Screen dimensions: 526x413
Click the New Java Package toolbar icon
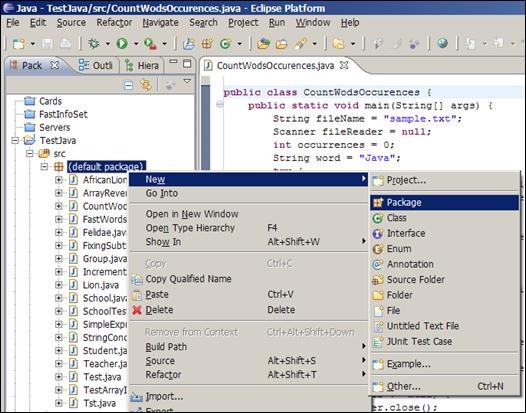(x=207, y=44)
